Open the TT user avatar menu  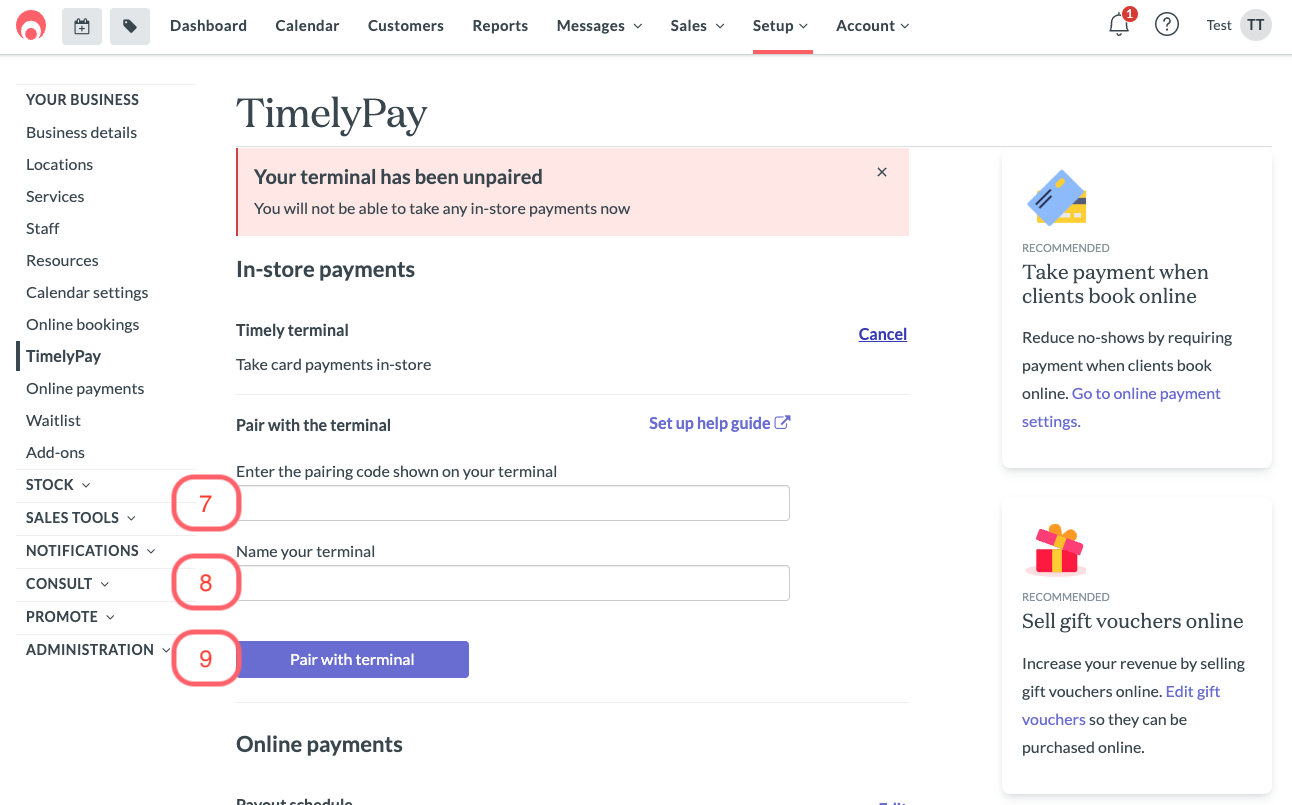1256,26
